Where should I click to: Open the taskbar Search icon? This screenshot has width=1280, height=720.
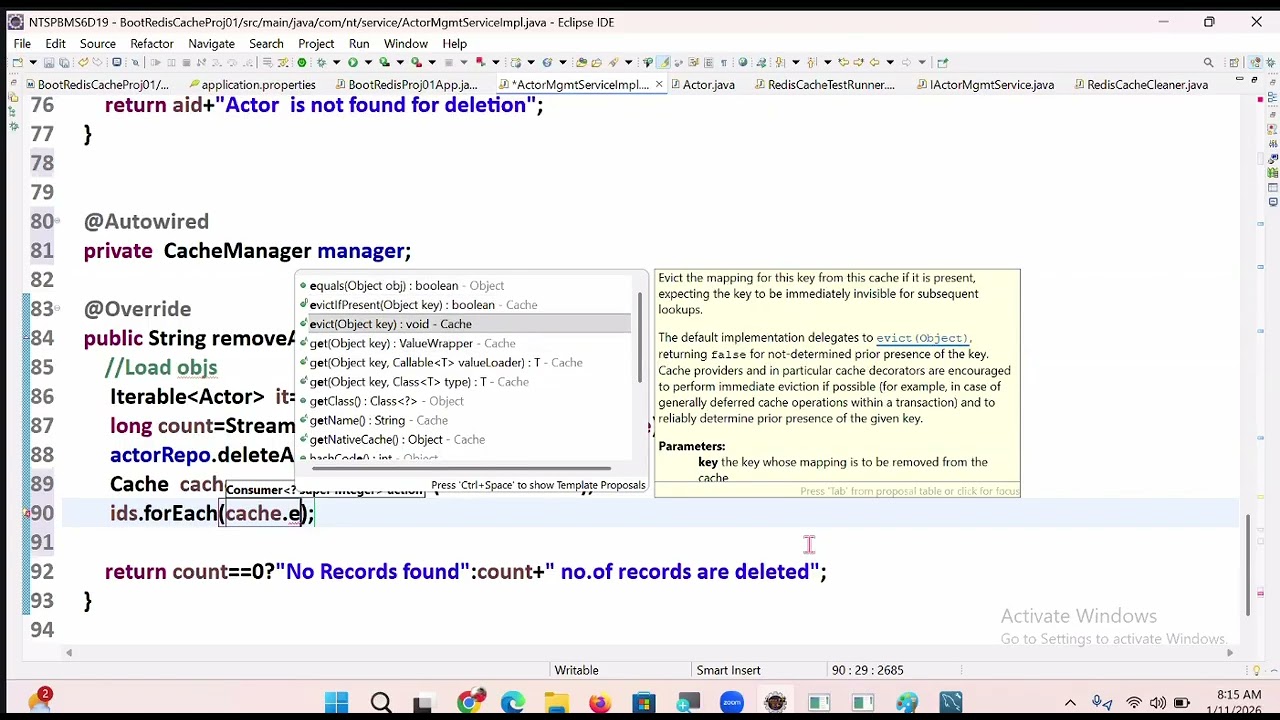[x=380, y=703]
